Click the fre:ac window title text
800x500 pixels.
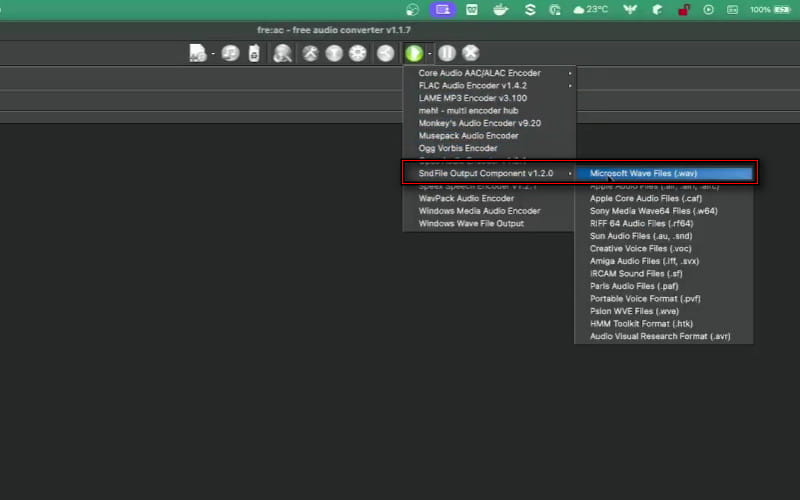click(x=334, y=30)
